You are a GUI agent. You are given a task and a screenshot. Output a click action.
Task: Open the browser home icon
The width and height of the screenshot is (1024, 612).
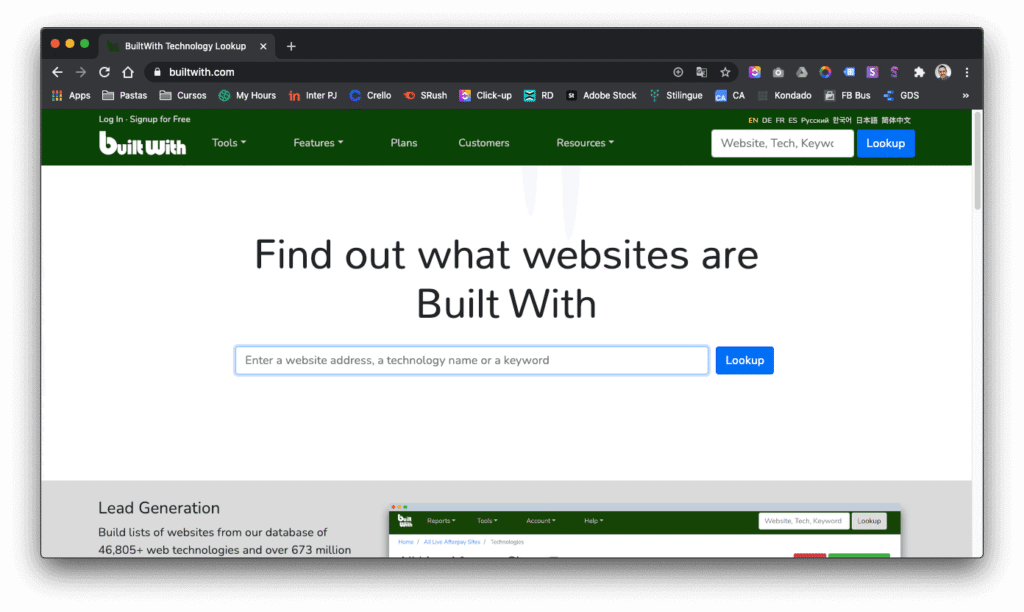(127, 72)
